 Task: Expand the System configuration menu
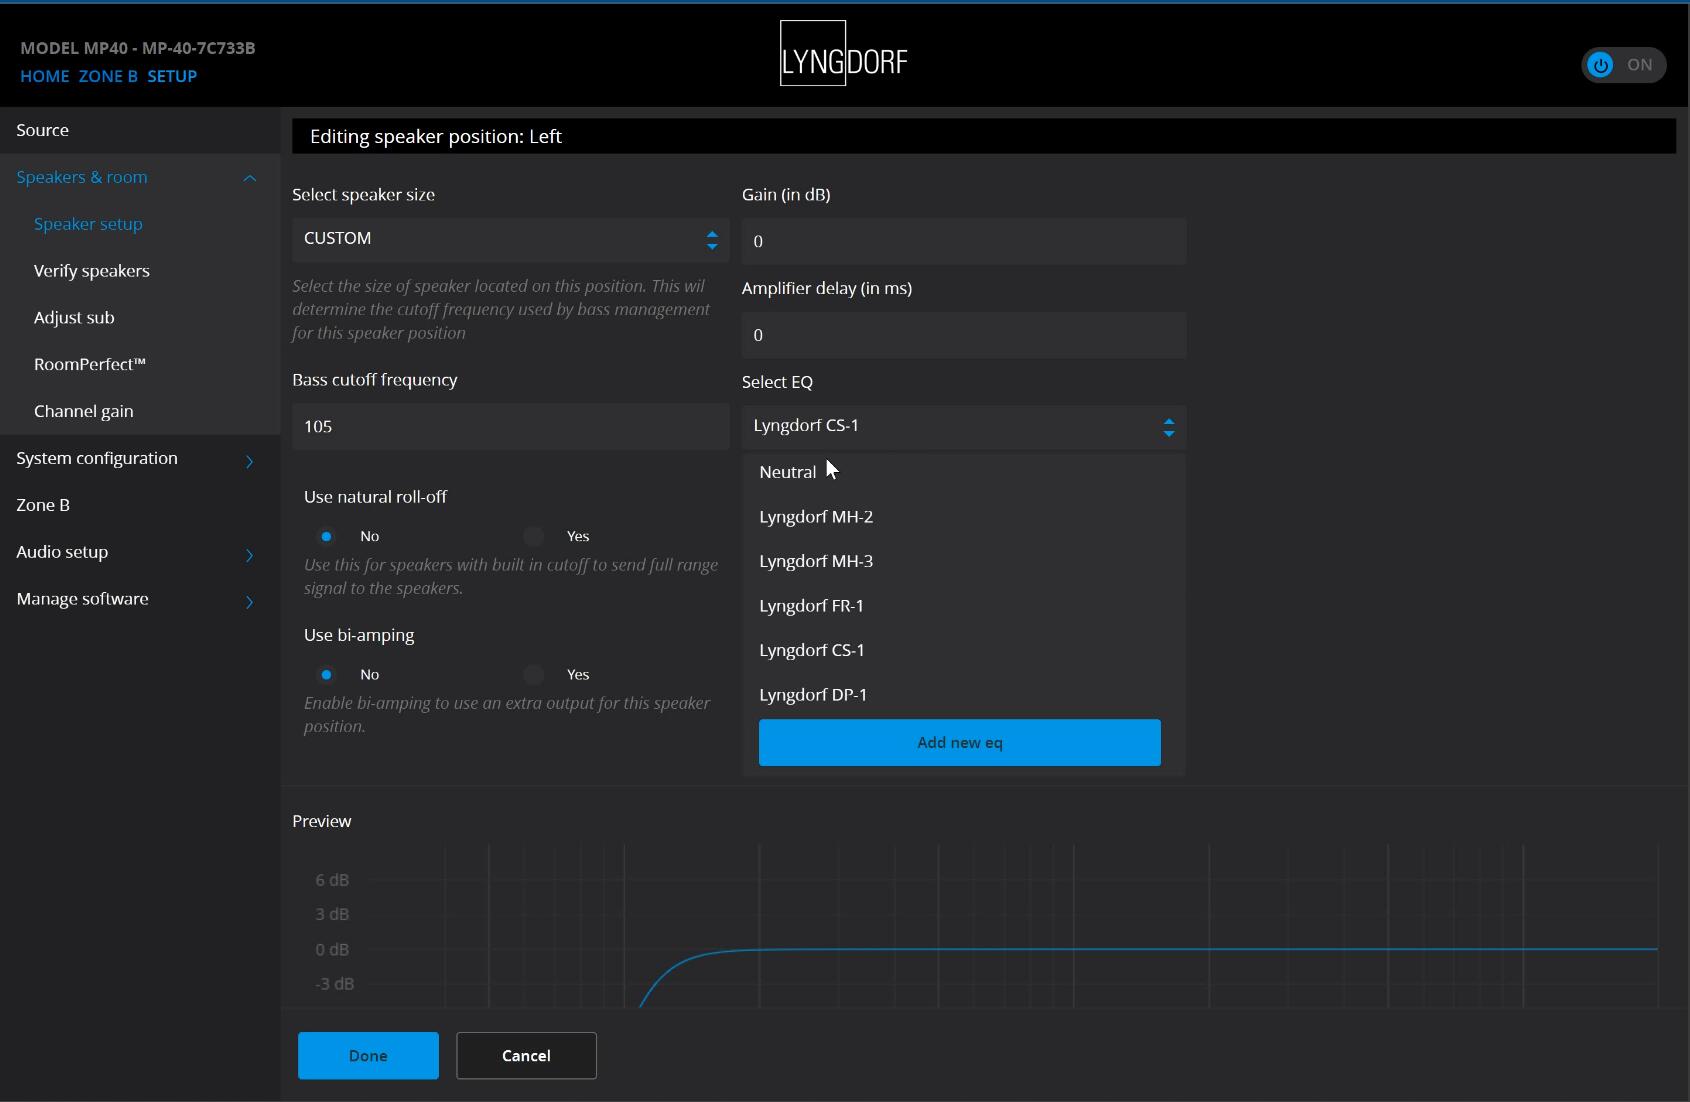point(249,460)
